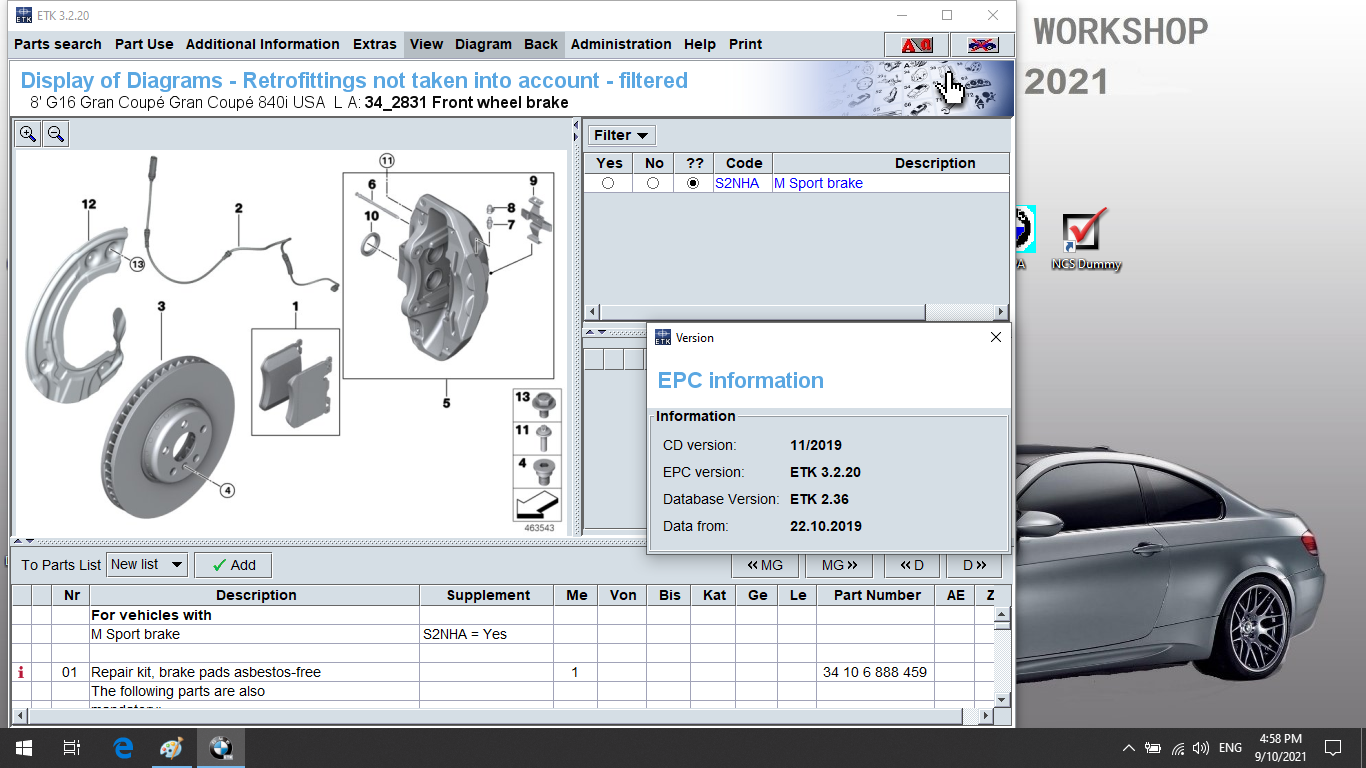
Task: Open the Diagram menu
Action: 483,44
